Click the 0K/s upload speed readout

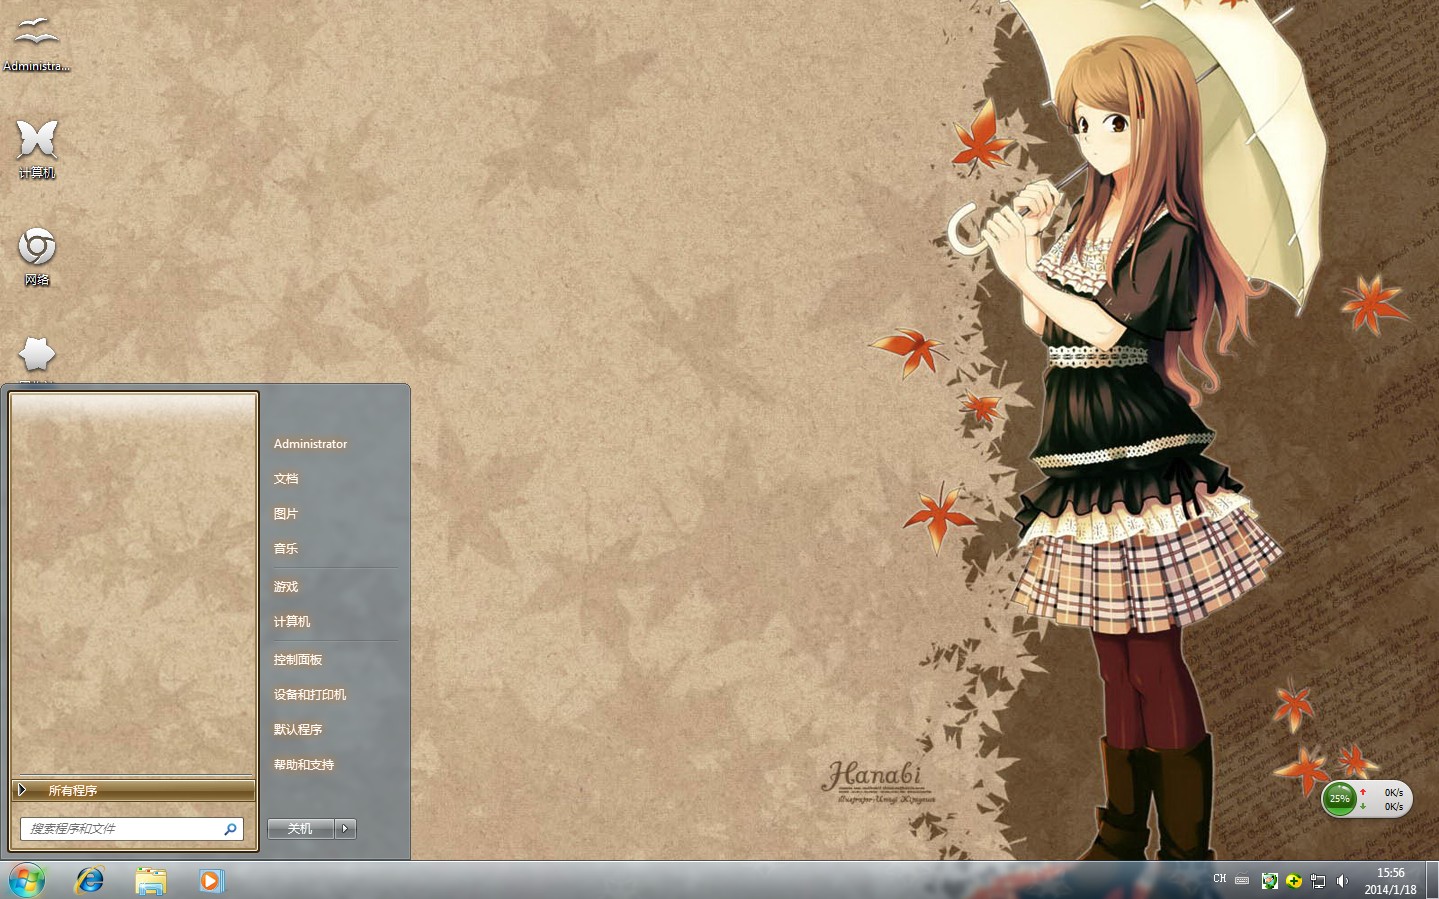pyautogui.click(x=1393, y=792)
